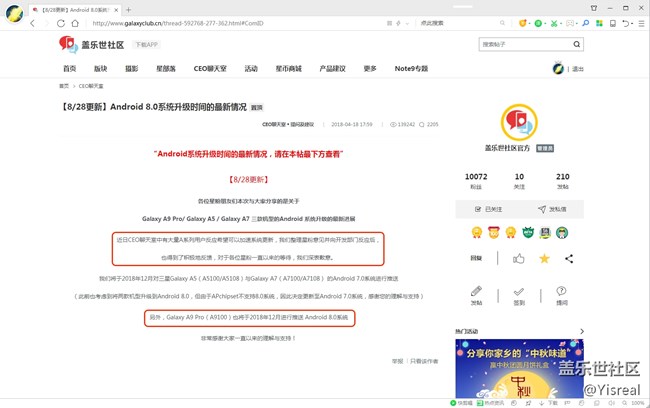Click the green circle extension icon
The width and height of the screenshot is (650, 408).
pos(538,23)
